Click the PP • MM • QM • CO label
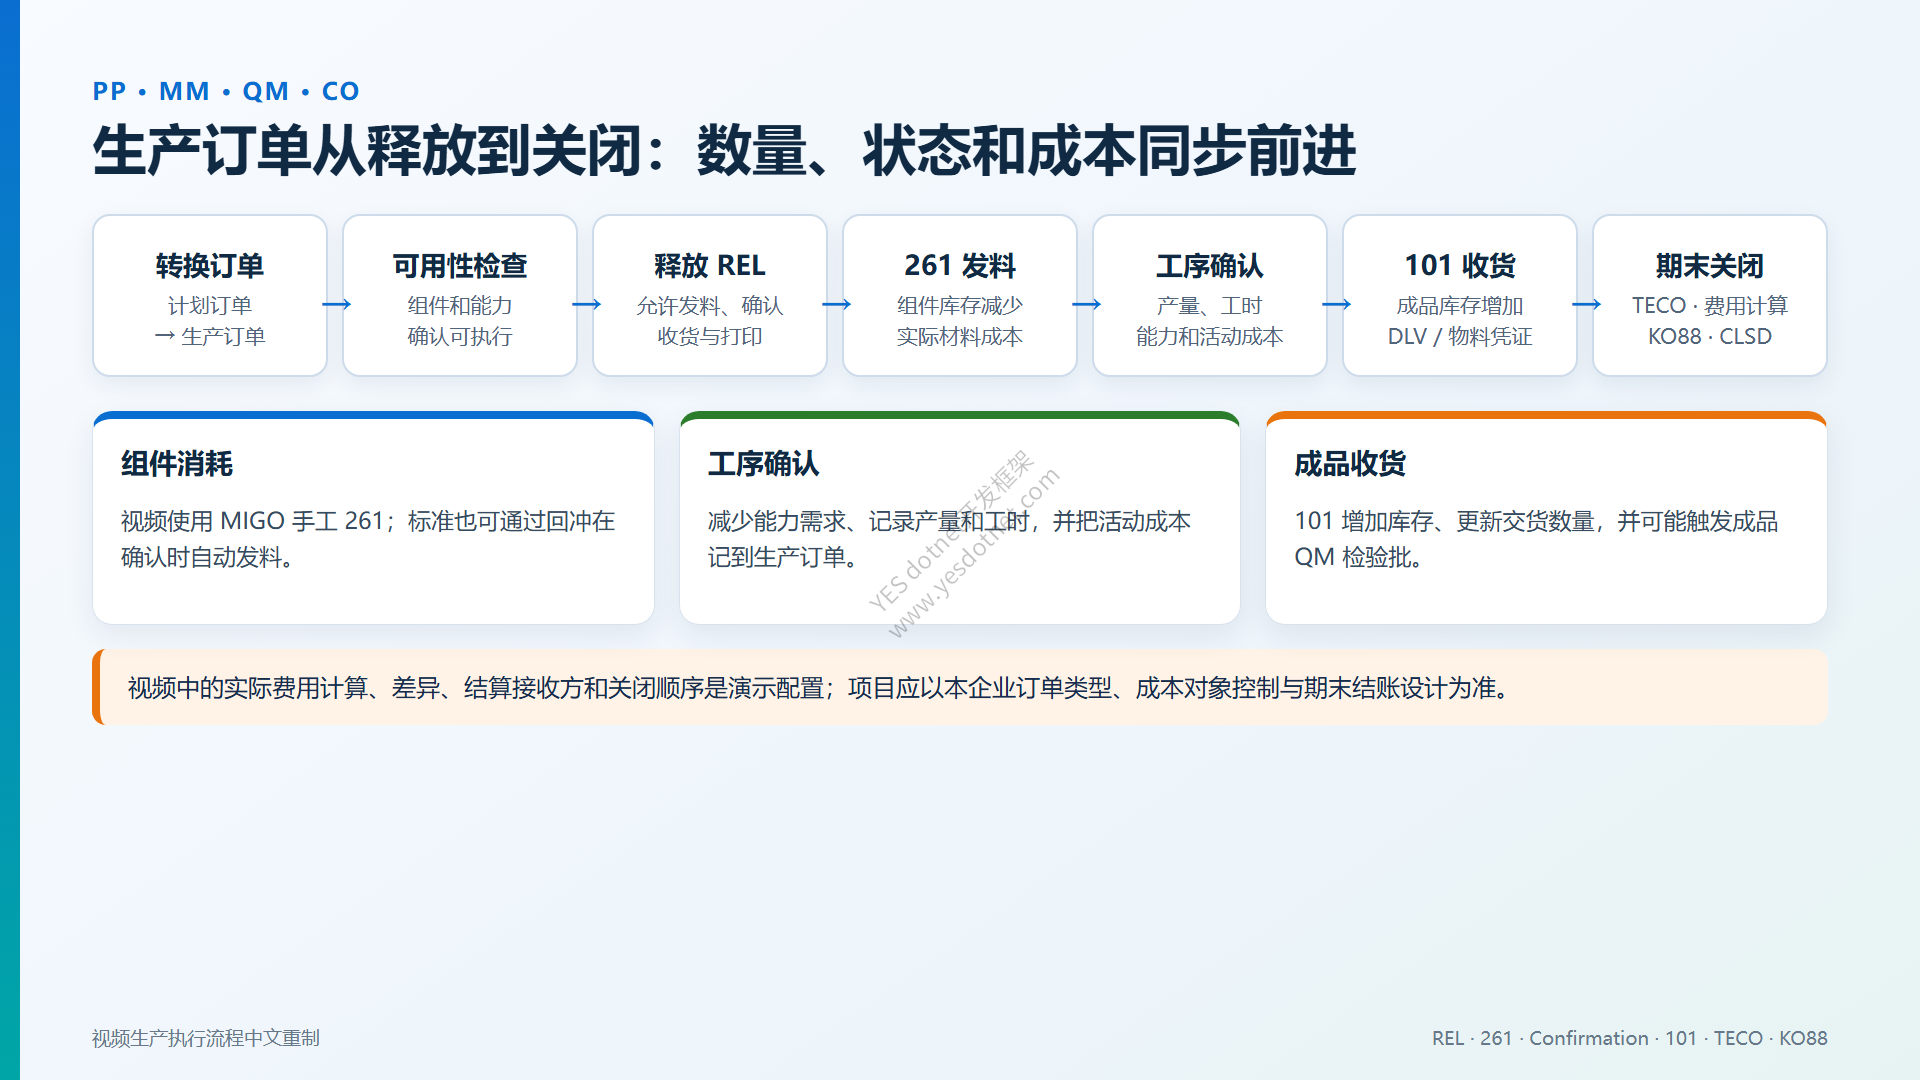 tap(226, 91)
